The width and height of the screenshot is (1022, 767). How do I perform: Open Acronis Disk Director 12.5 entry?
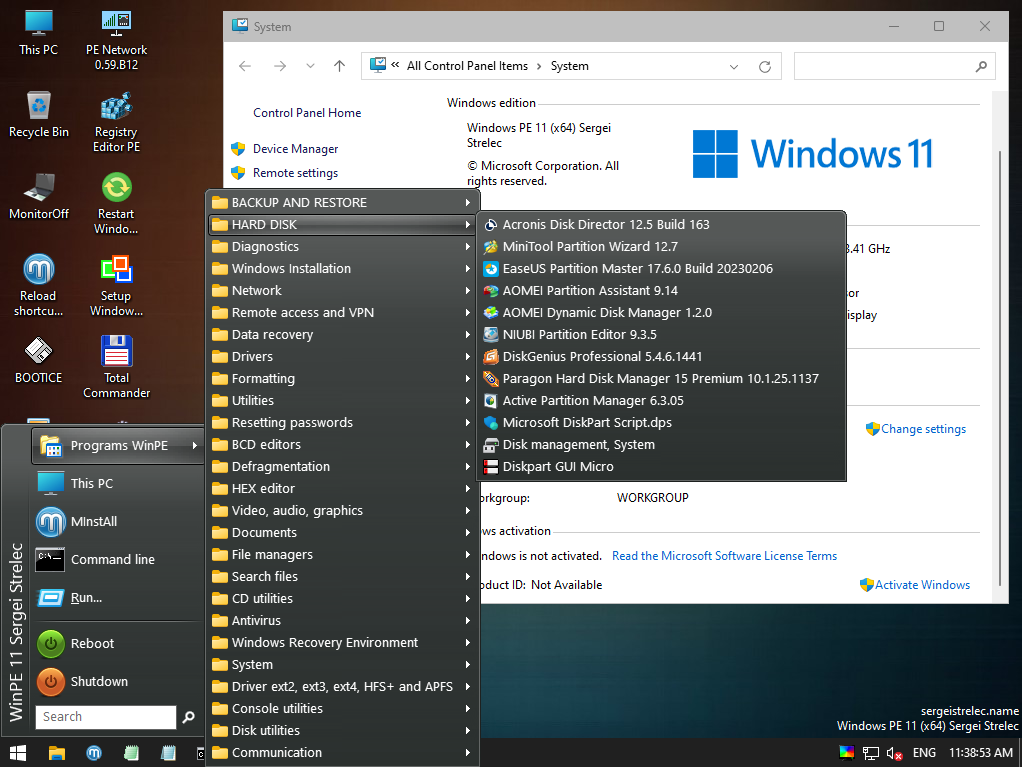tap(661, 224)
